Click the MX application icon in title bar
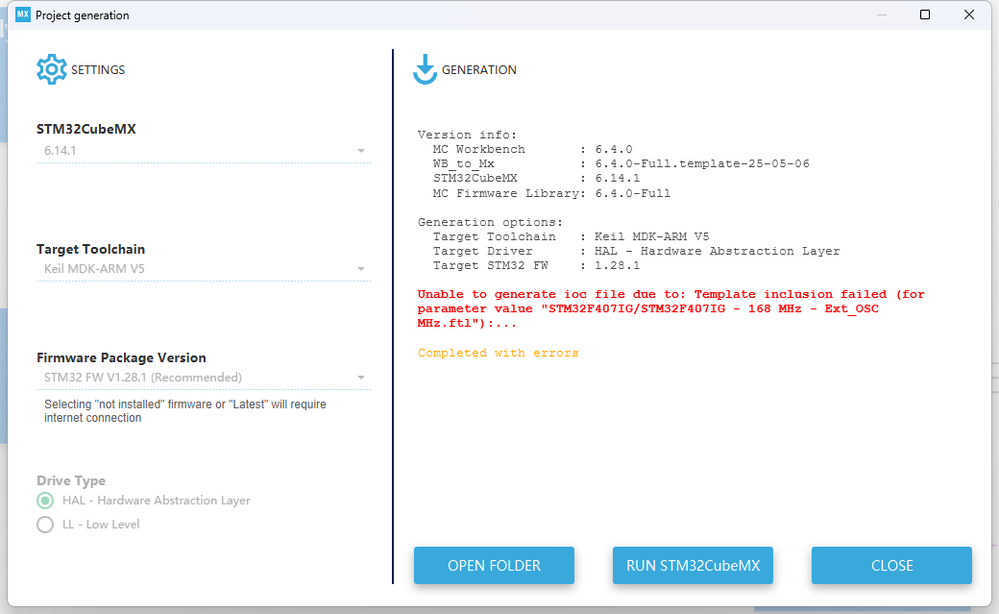999x614 pixels. pos(23,14)
